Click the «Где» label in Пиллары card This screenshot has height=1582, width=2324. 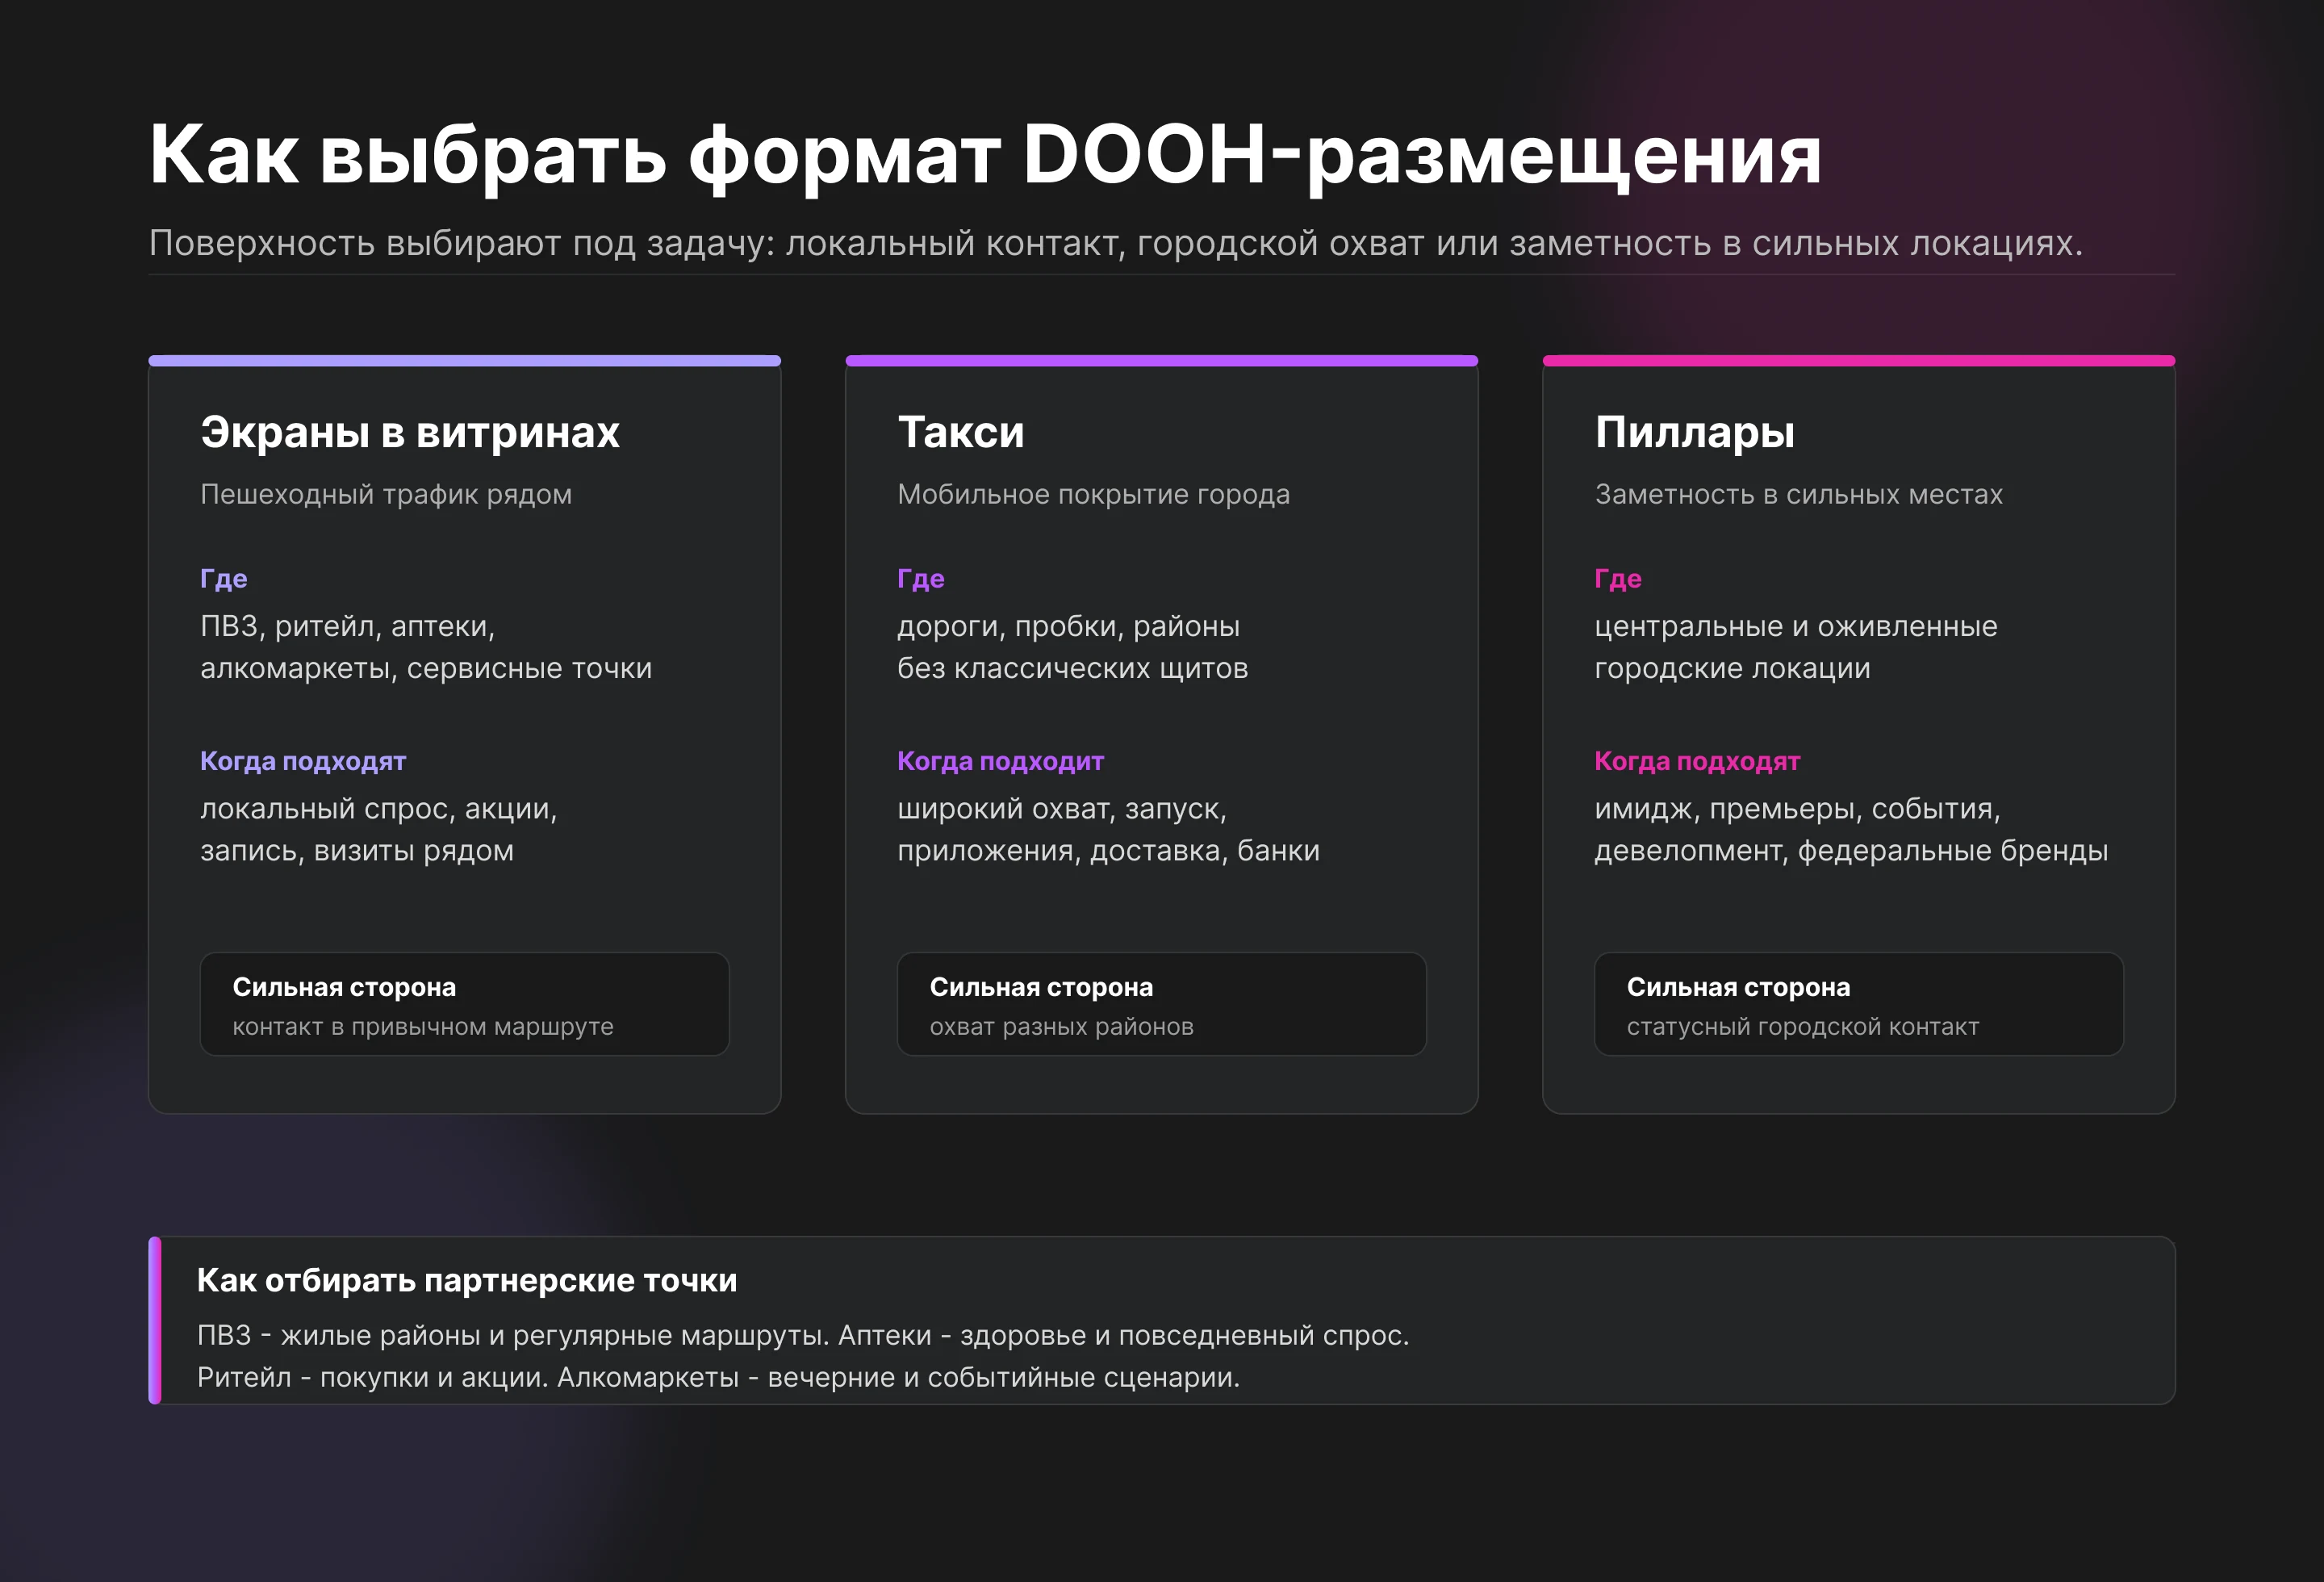(1618, 579)
